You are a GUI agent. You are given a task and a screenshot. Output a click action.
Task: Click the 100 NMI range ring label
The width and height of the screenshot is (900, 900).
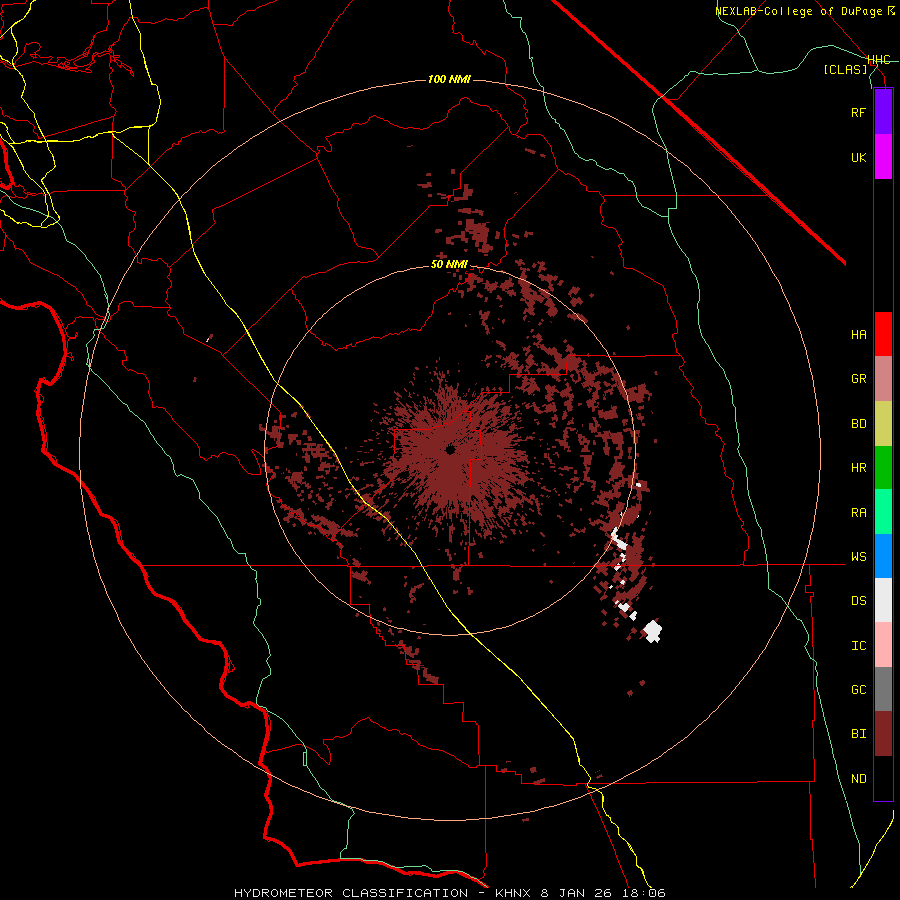pos(449,79)
